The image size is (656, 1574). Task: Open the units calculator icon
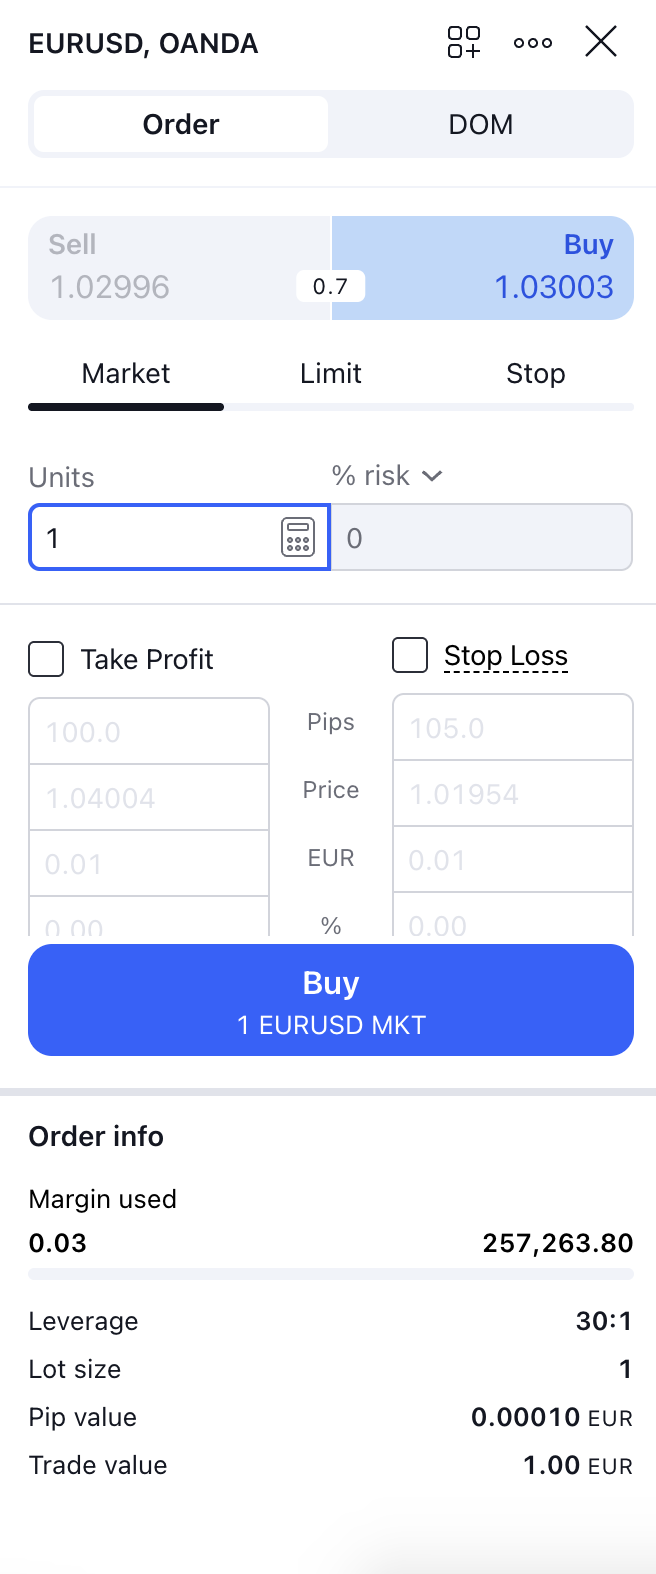[x=298, y=537]
